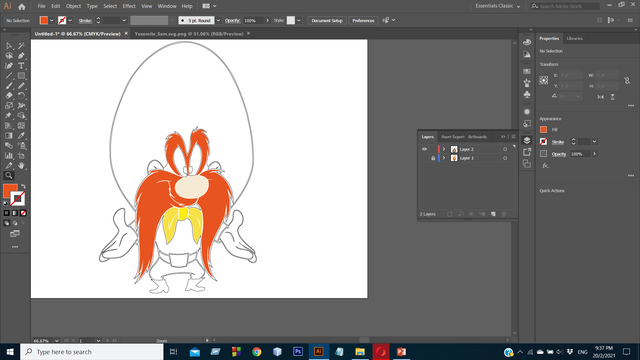The width and height of the screenshot is (640, 360).
Task: Open Layers panel options menu
Action: pos(513,137)
